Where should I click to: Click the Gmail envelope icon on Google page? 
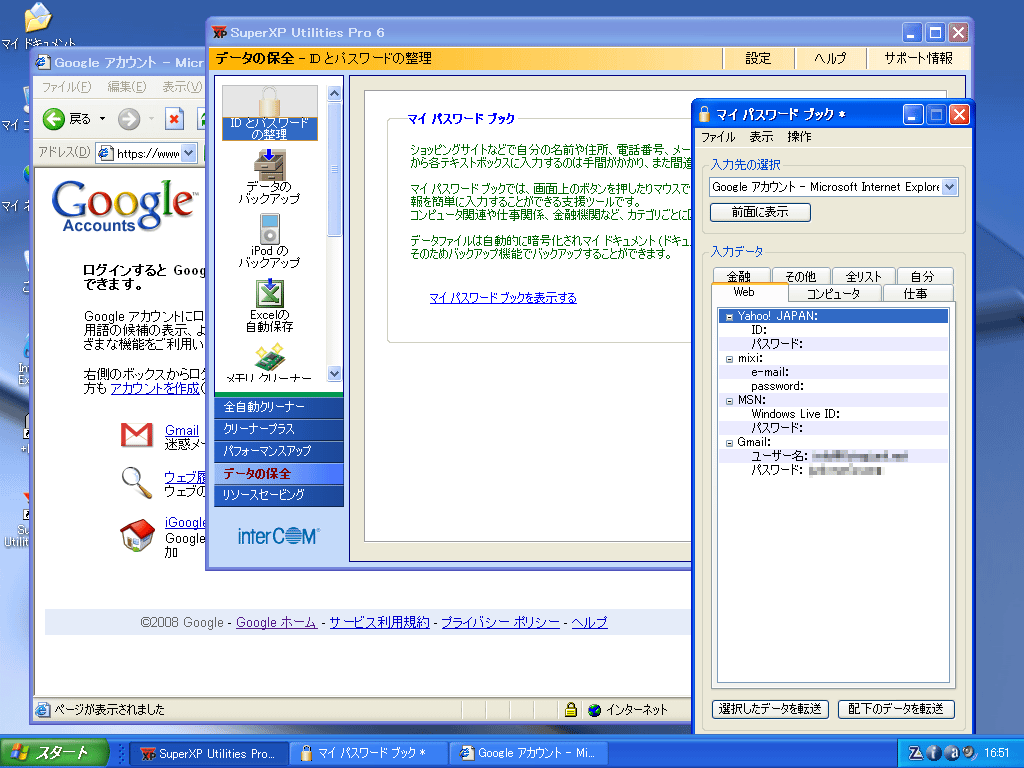point(136,434)
